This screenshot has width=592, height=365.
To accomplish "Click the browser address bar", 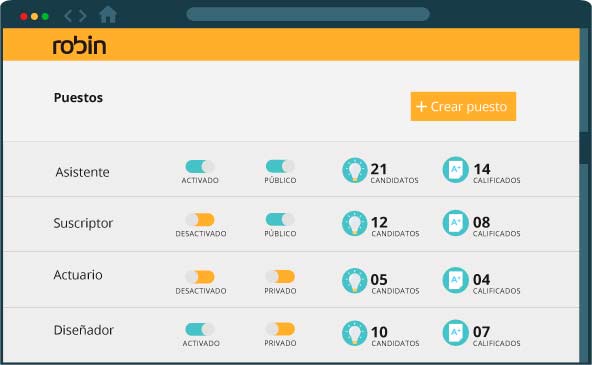I will [308, 14].
